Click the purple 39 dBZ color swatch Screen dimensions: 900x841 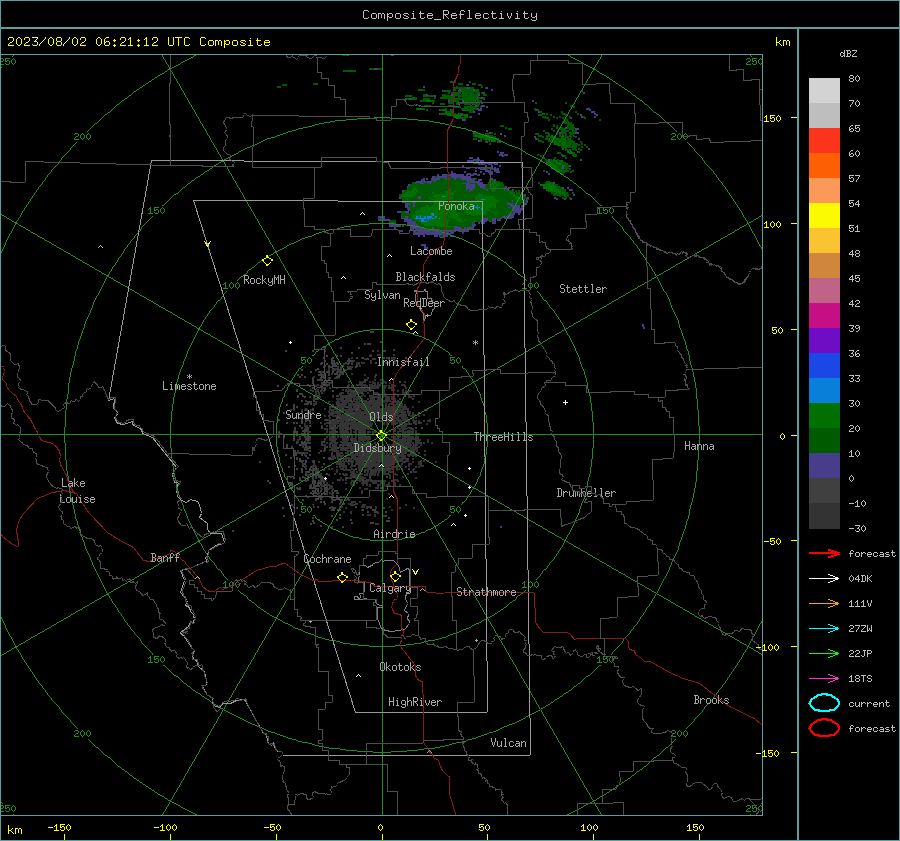pyautogui.click(x=824, y=340)
